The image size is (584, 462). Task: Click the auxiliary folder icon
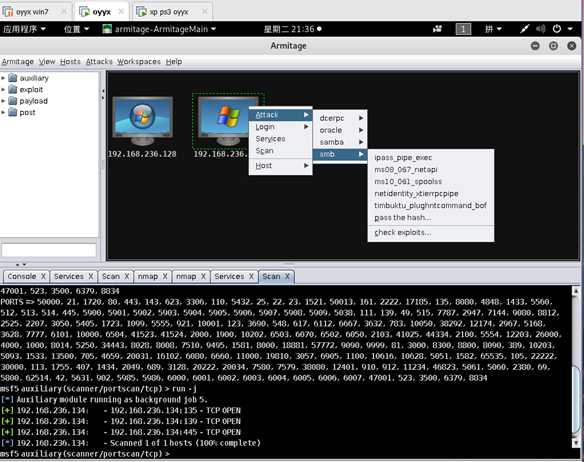pos(13,78)
